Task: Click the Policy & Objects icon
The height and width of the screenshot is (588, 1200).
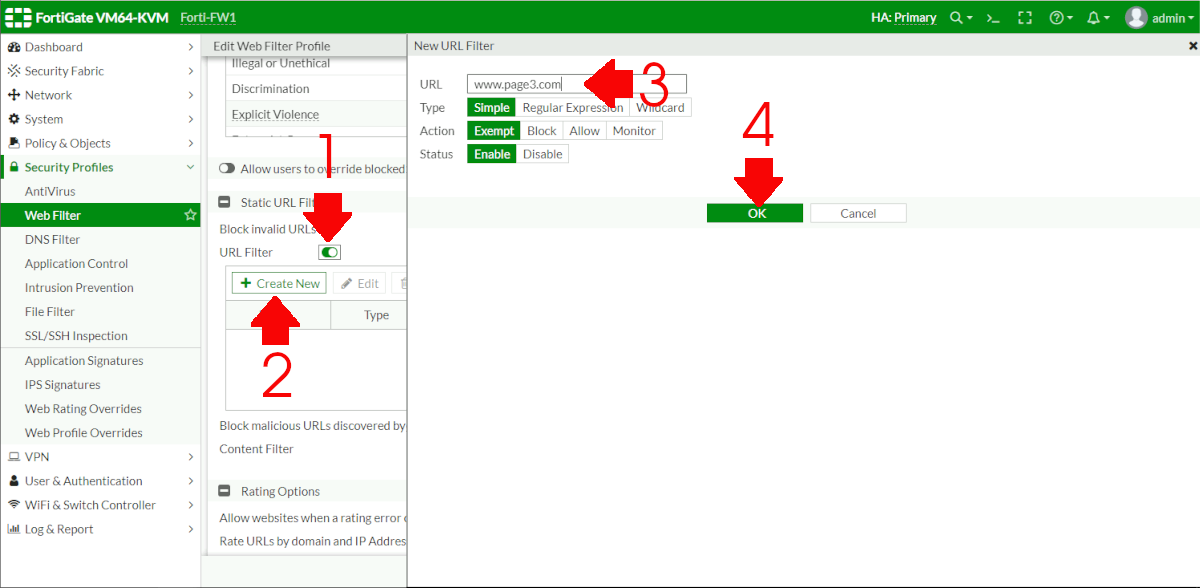Action: pos(14,143)
